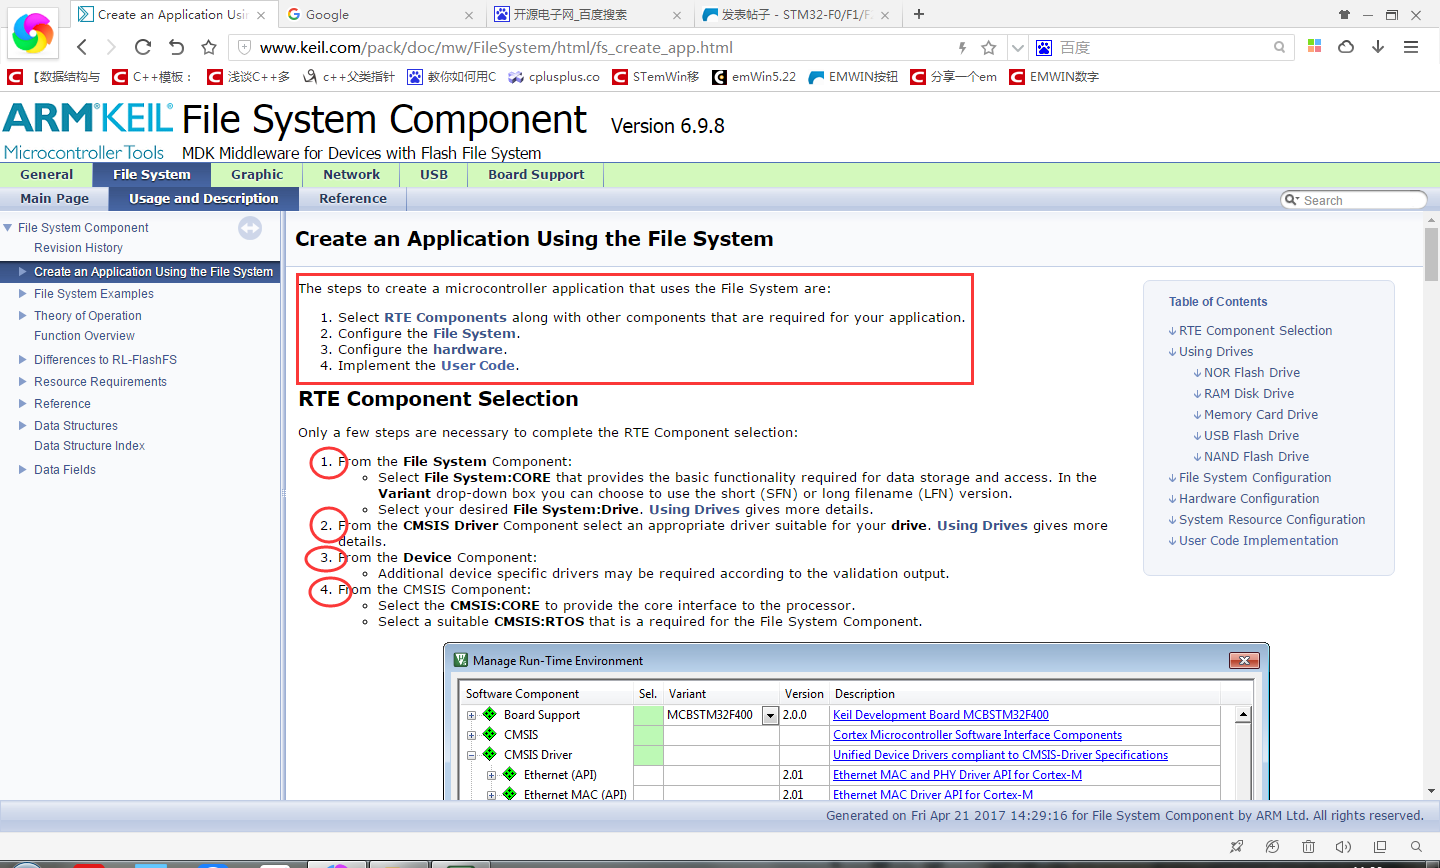Click the browser forward arrow
Screen dimensions: 1440x868
(111, 47)
